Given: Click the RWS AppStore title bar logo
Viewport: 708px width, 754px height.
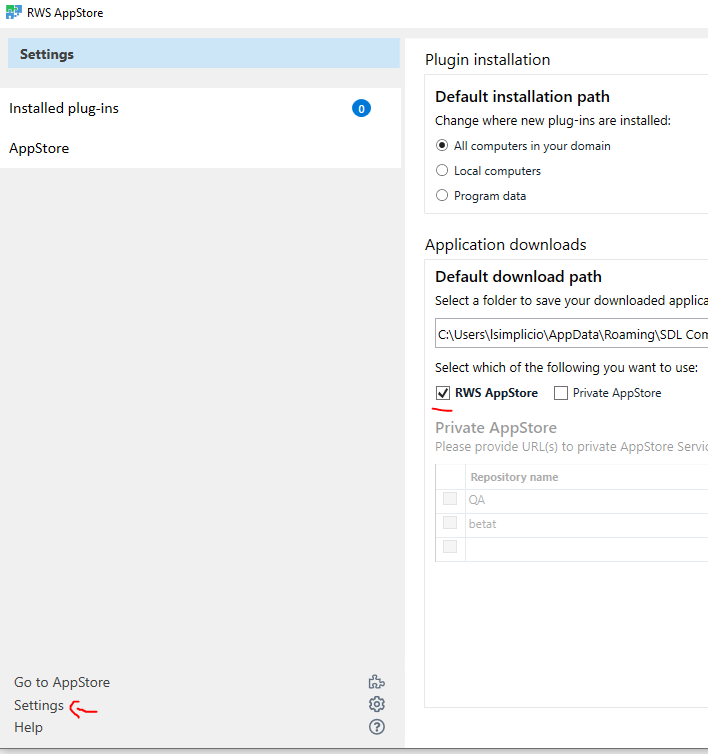Looking at the screenshot, I should 13,12.
